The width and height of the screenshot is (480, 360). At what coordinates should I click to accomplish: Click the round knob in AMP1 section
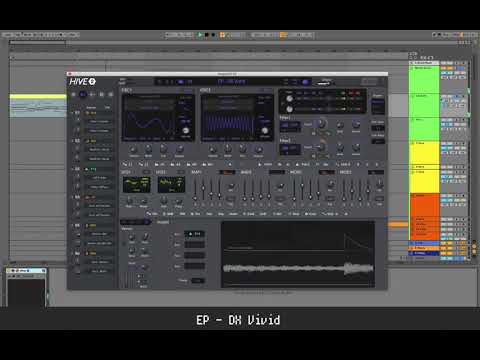point(231,186)
